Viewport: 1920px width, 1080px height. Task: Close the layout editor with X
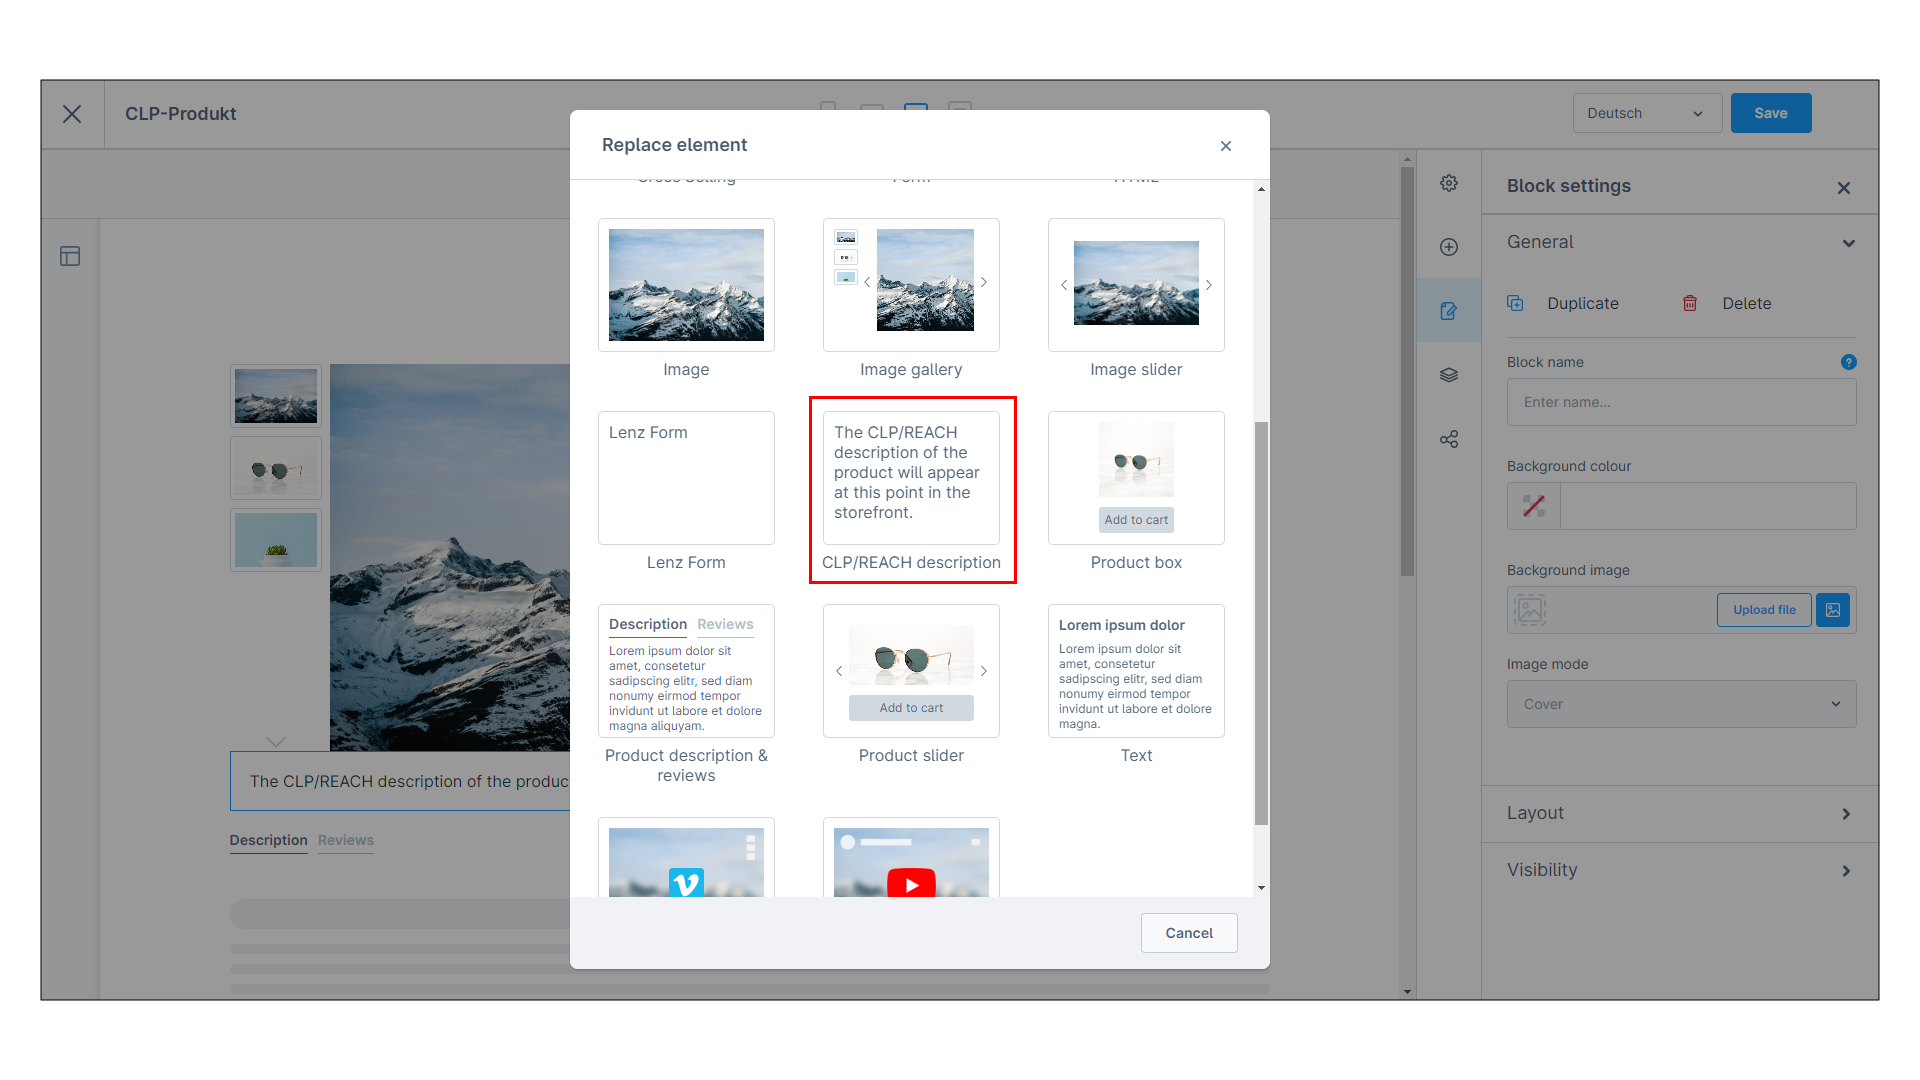pyautogui.click(x=72, y=114)
